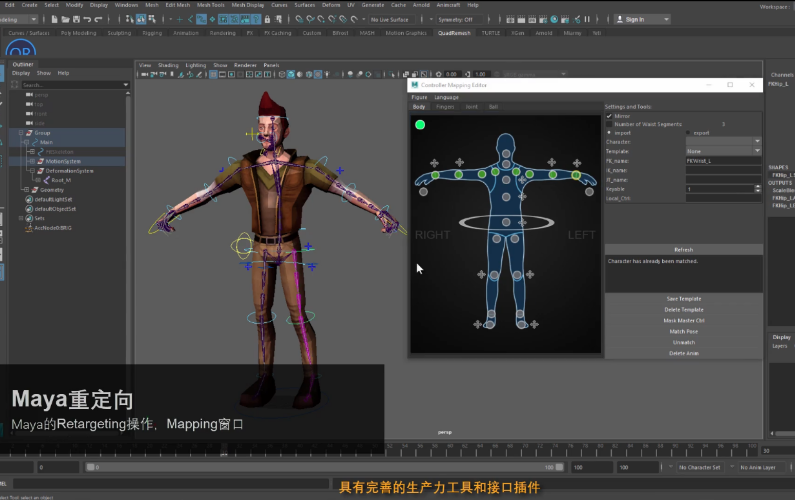Click the Refresh button
Viewport: 795px width, 500px height.
[683, 249]
